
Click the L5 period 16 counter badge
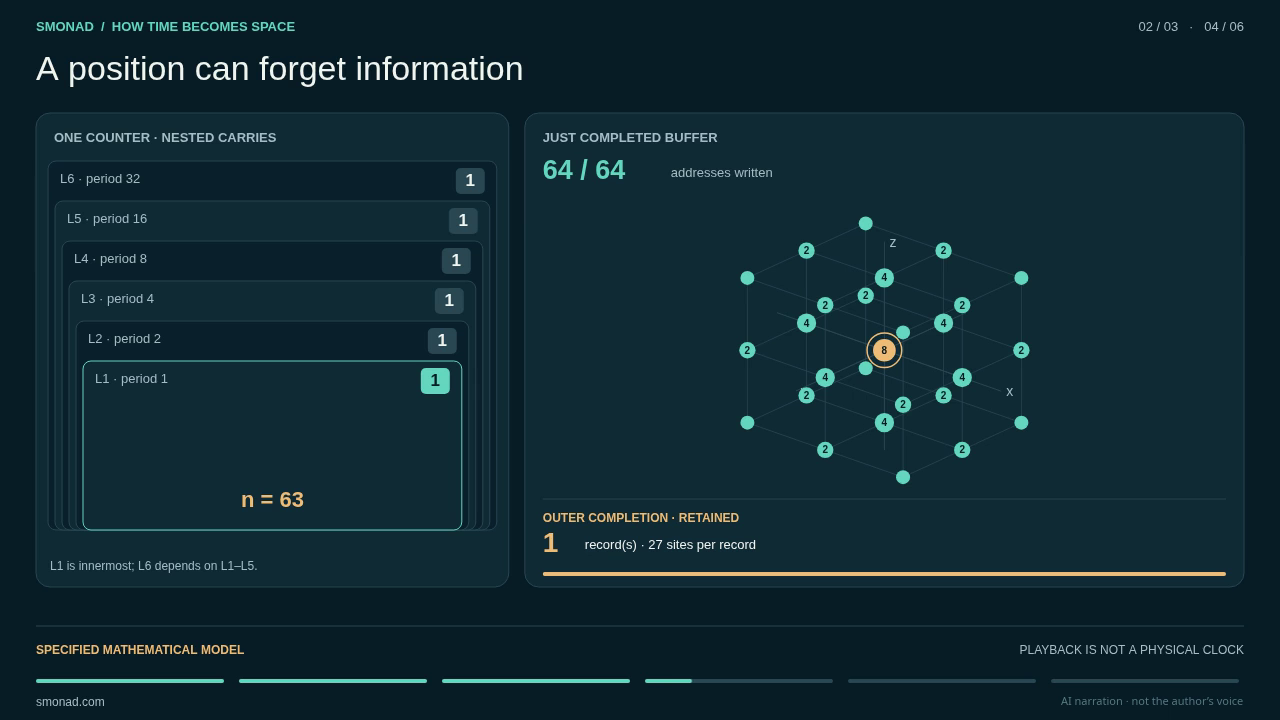point(463,221)
